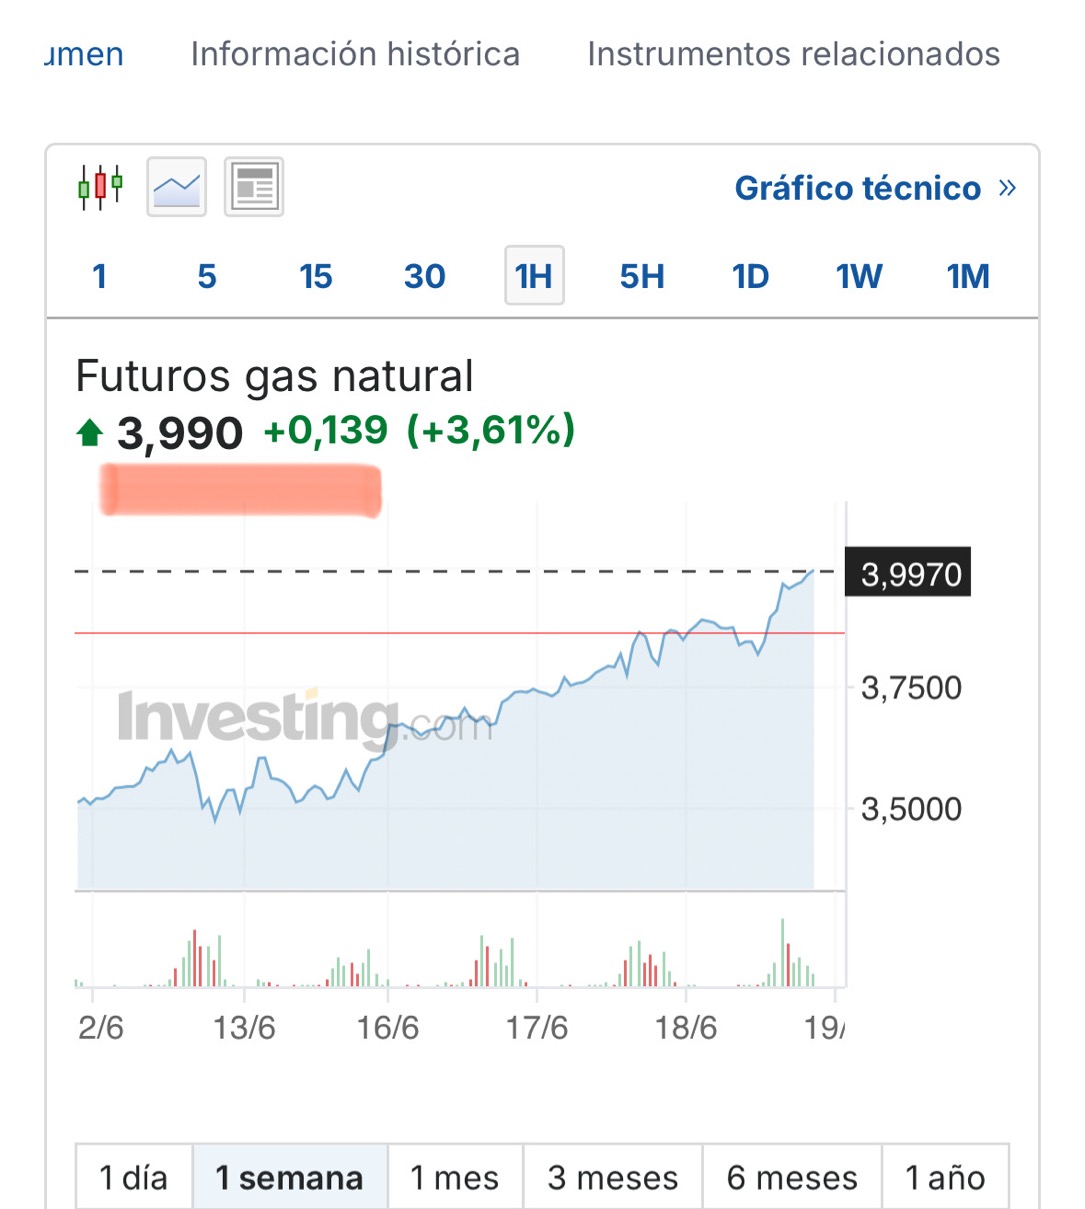Show the 3 meses range
This screenshot has width=1085, height=1209.
coord(613,1177)
